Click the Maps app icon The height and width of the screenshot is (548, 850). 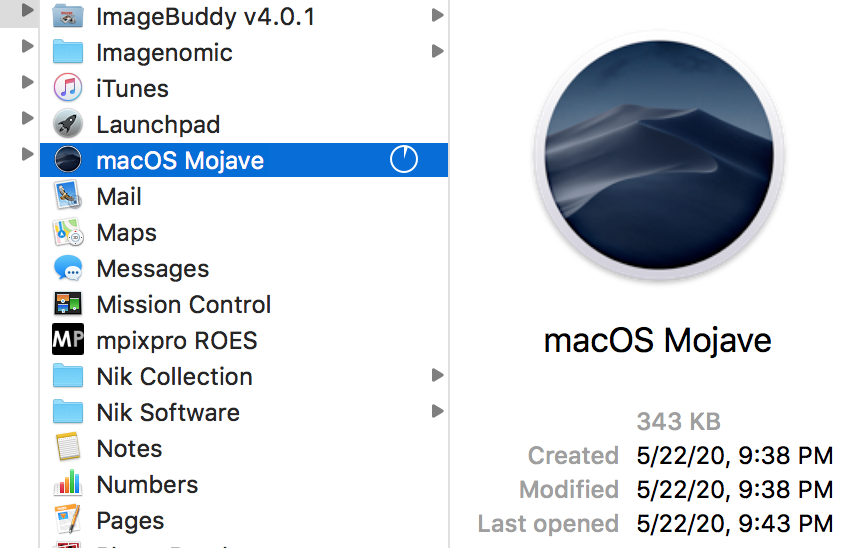click(68, 232)
